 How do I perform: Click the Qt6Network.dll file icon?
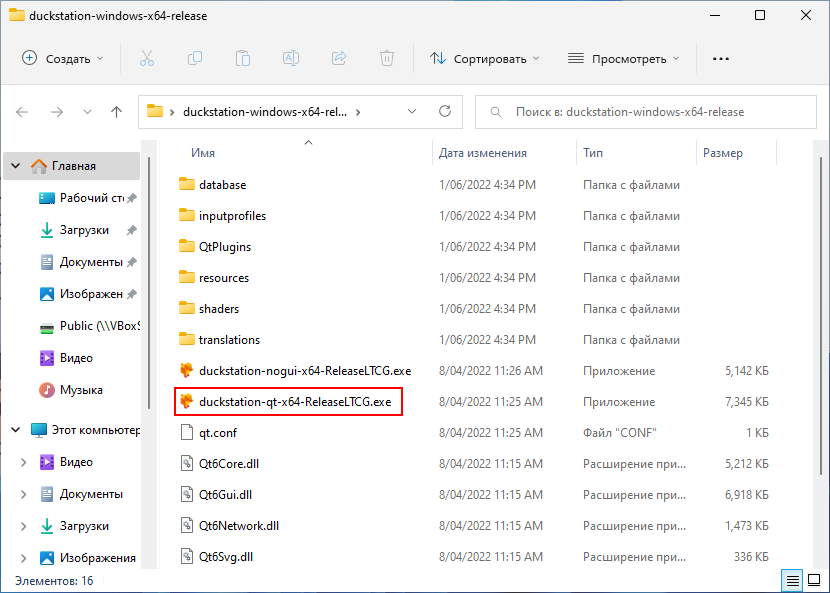(x=187, y=525)
